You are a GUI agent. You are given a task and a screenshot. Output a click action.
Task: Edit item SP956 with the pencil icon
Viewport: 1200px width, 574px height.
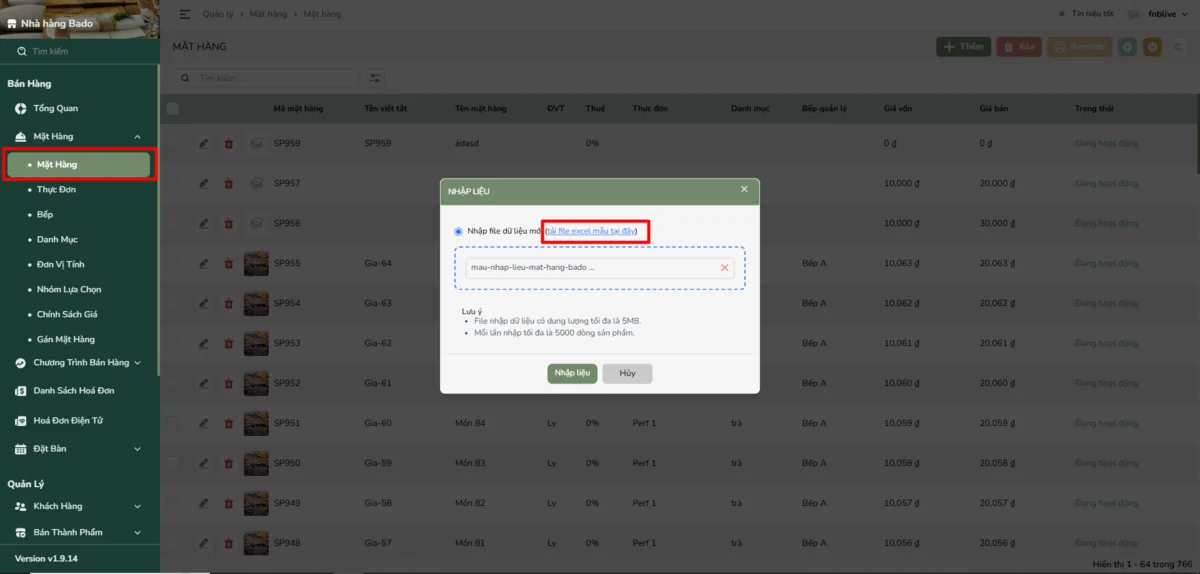click(204, 224)
